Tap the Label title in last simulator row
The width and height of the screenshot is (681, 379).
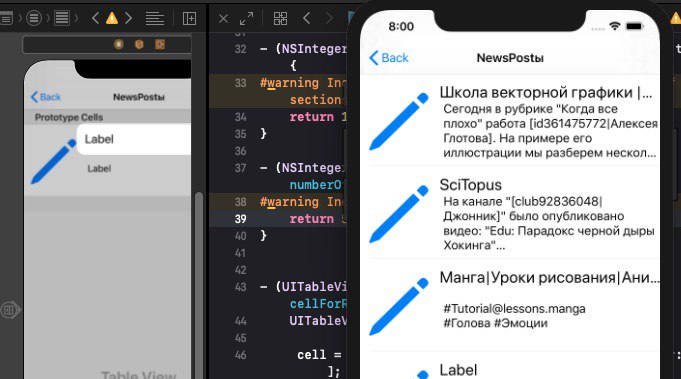(x=458, y=370)
